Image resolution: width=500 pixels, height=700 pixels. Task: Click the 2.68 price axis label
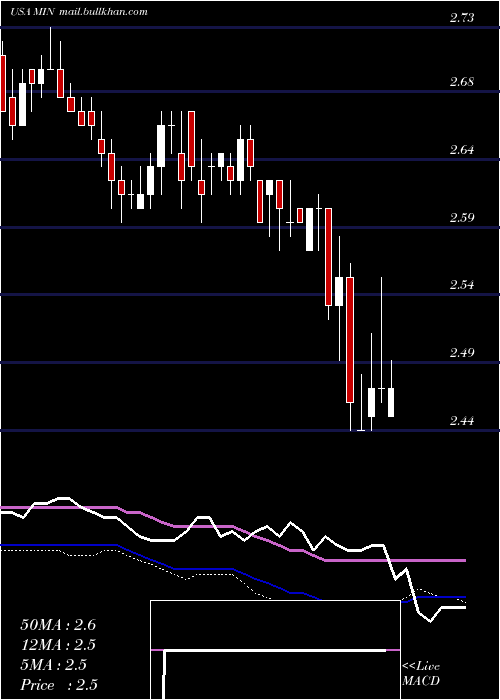tap(462, 83)
